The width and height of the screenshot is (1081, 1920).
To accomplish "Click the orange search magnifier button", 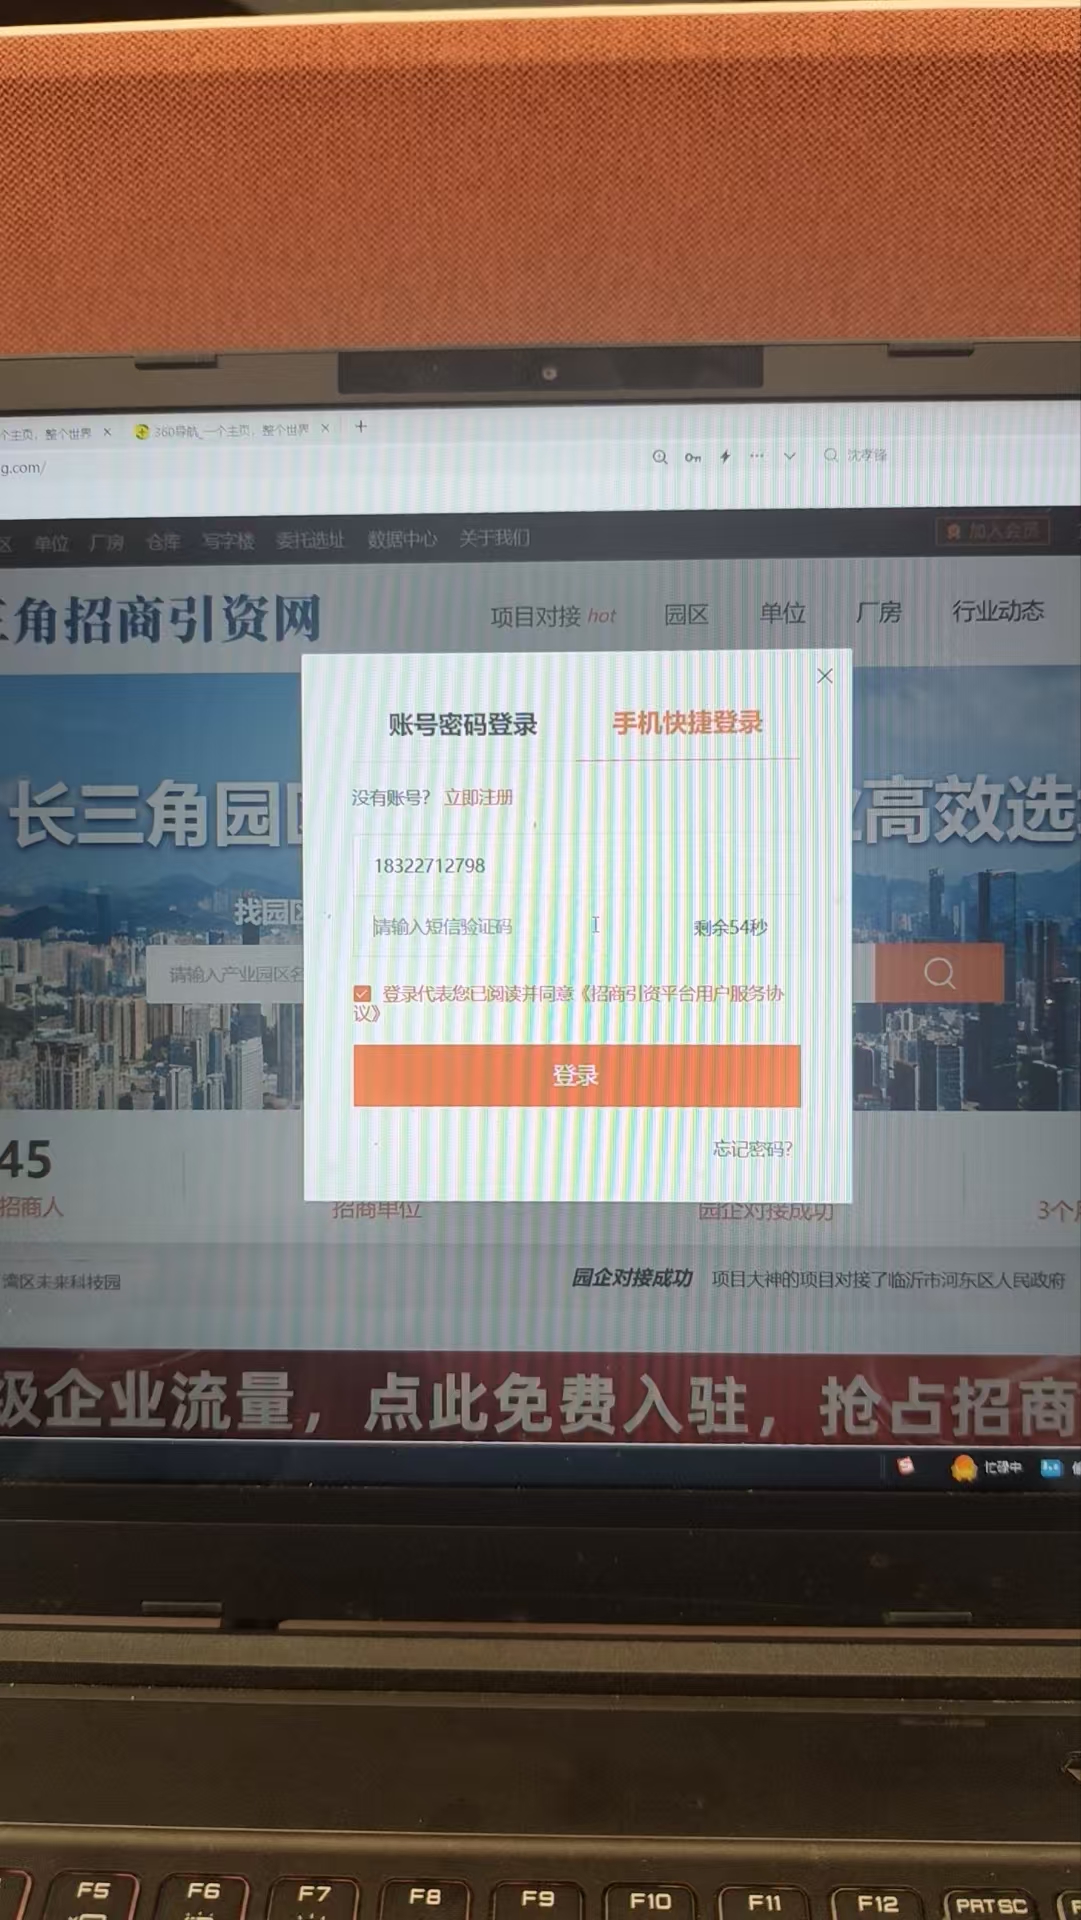I will coord(940,972).
